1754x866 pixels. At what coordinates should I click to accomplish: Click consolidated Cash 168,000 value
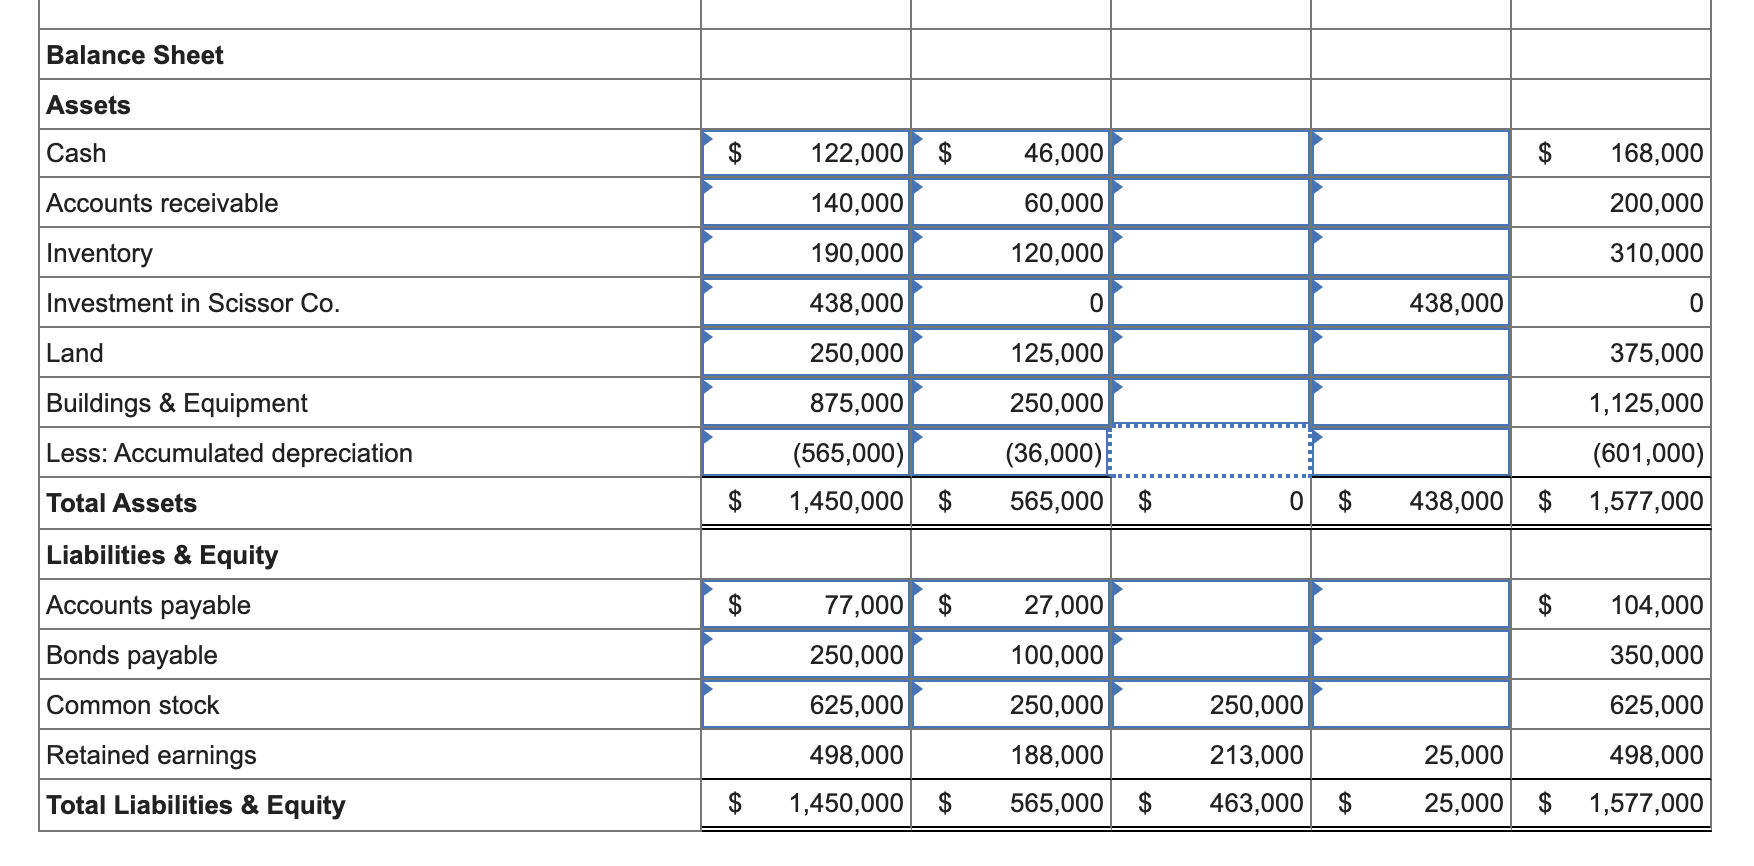tap(1656, 153)
